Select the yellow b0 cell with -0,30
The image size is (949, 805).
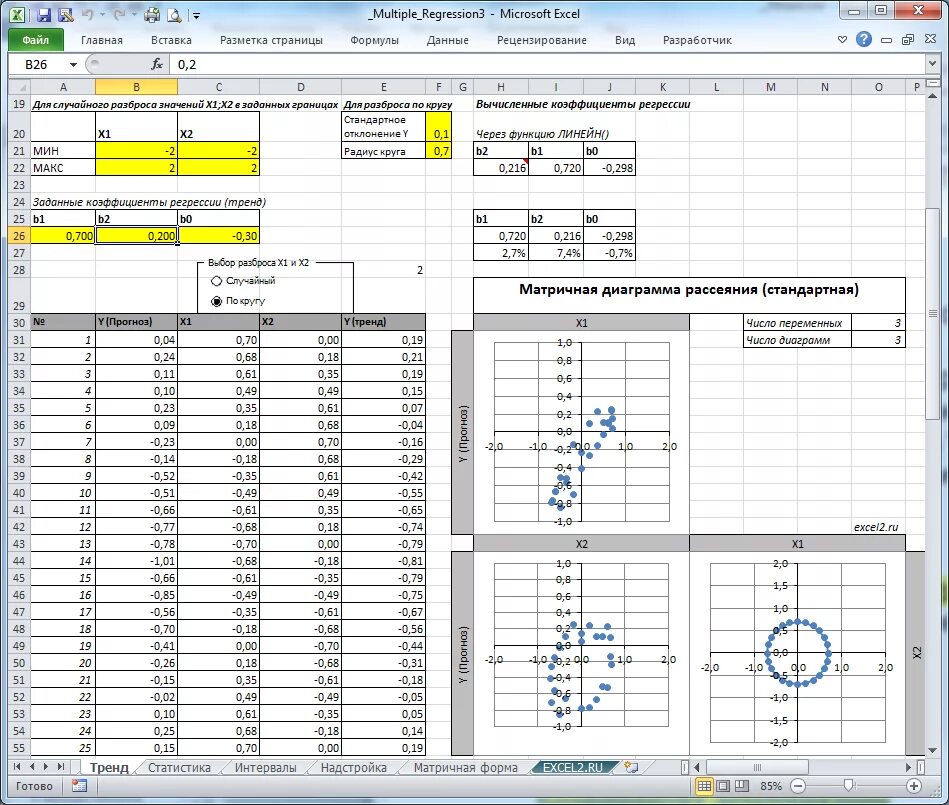pyautogui.click(x=218, y=236)
